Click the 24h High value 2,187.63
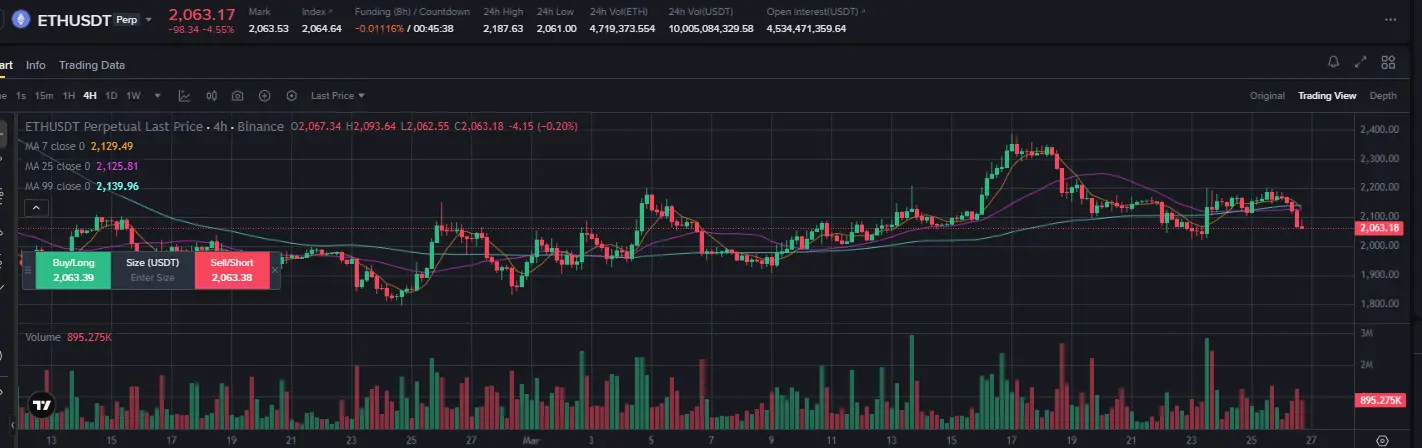The image size is (1422, 448). pyautogui.click(x=503, y=28)
